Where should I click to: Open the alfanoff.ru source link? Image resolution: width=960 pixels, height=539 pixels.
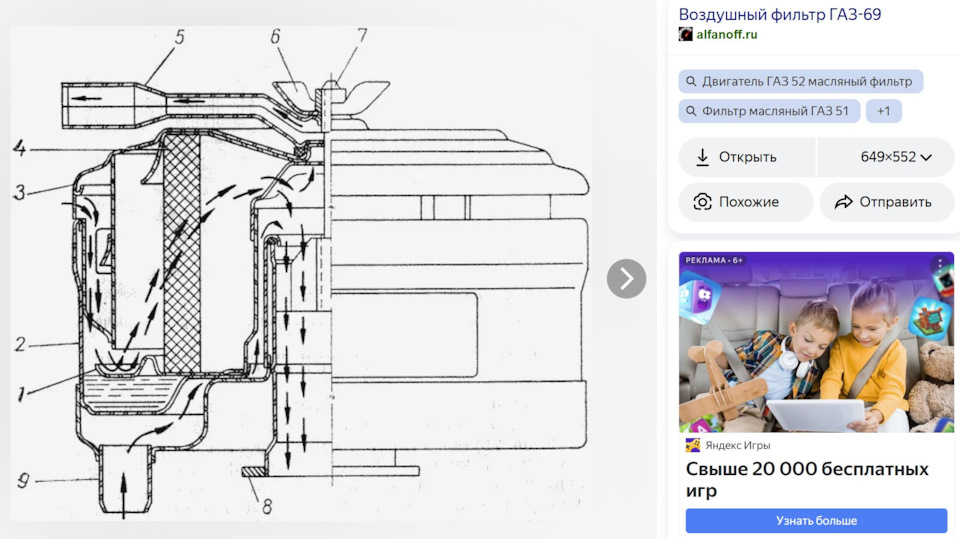coord(726,34)
